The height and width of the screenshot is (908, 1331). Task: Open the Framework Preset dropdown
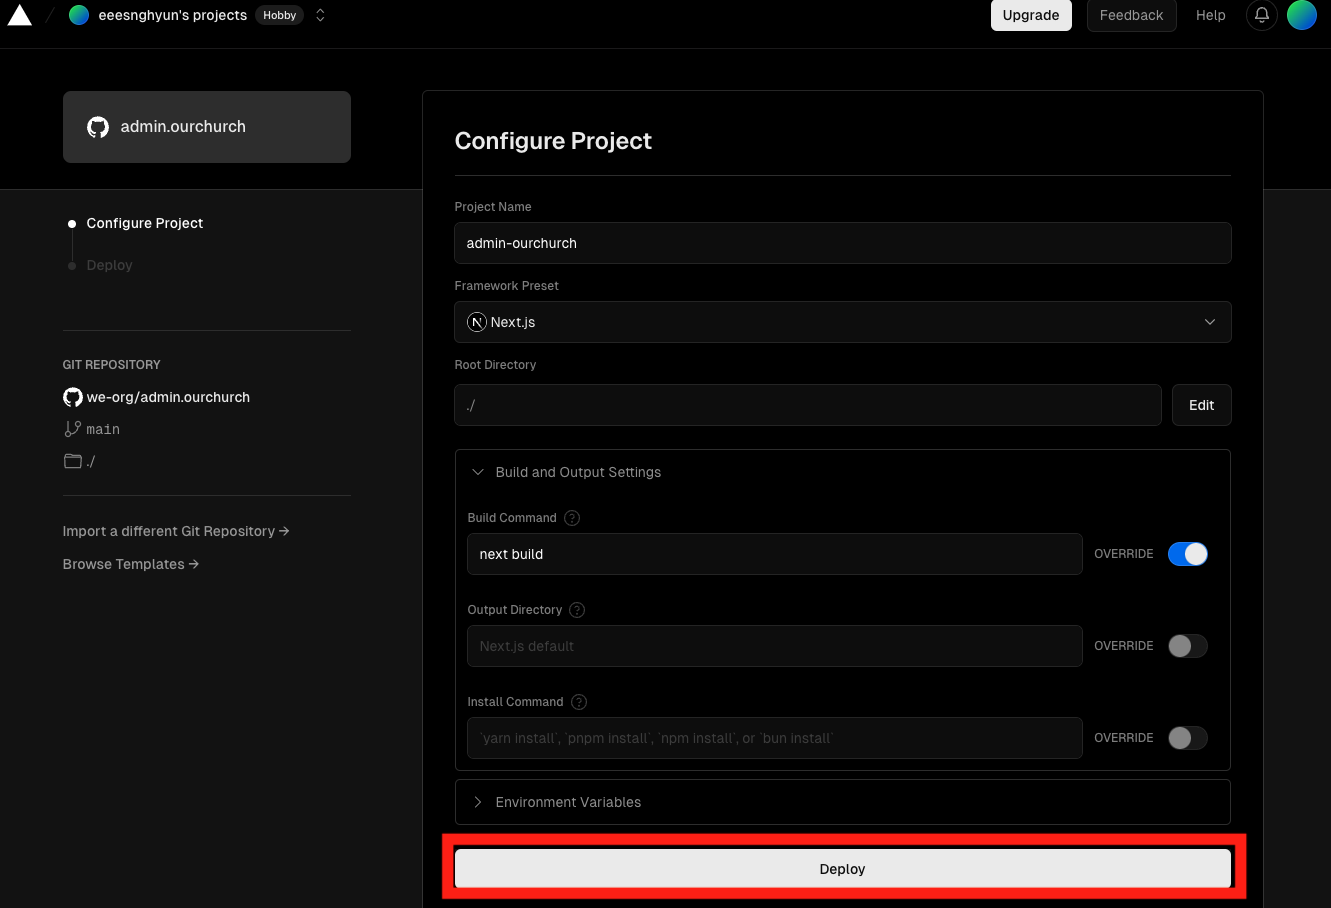pyautogui.click(x=843, y=322)
